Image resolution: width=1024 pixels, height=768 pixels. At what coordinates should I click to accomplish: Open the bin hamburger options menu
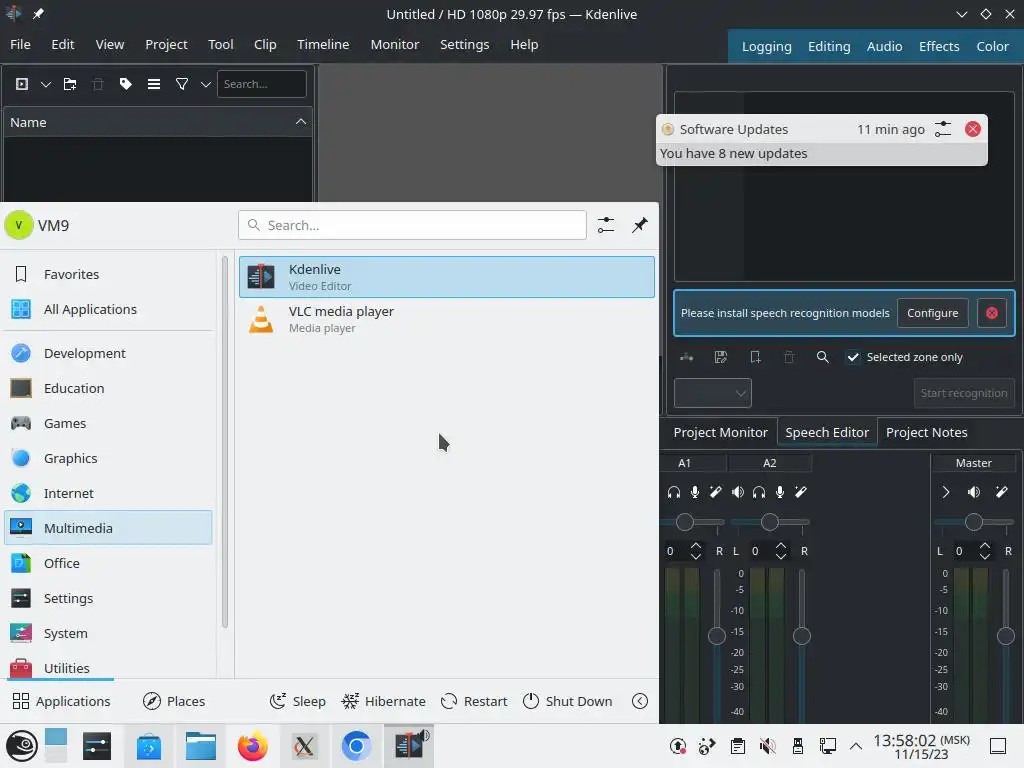click(x=154, y=84)
